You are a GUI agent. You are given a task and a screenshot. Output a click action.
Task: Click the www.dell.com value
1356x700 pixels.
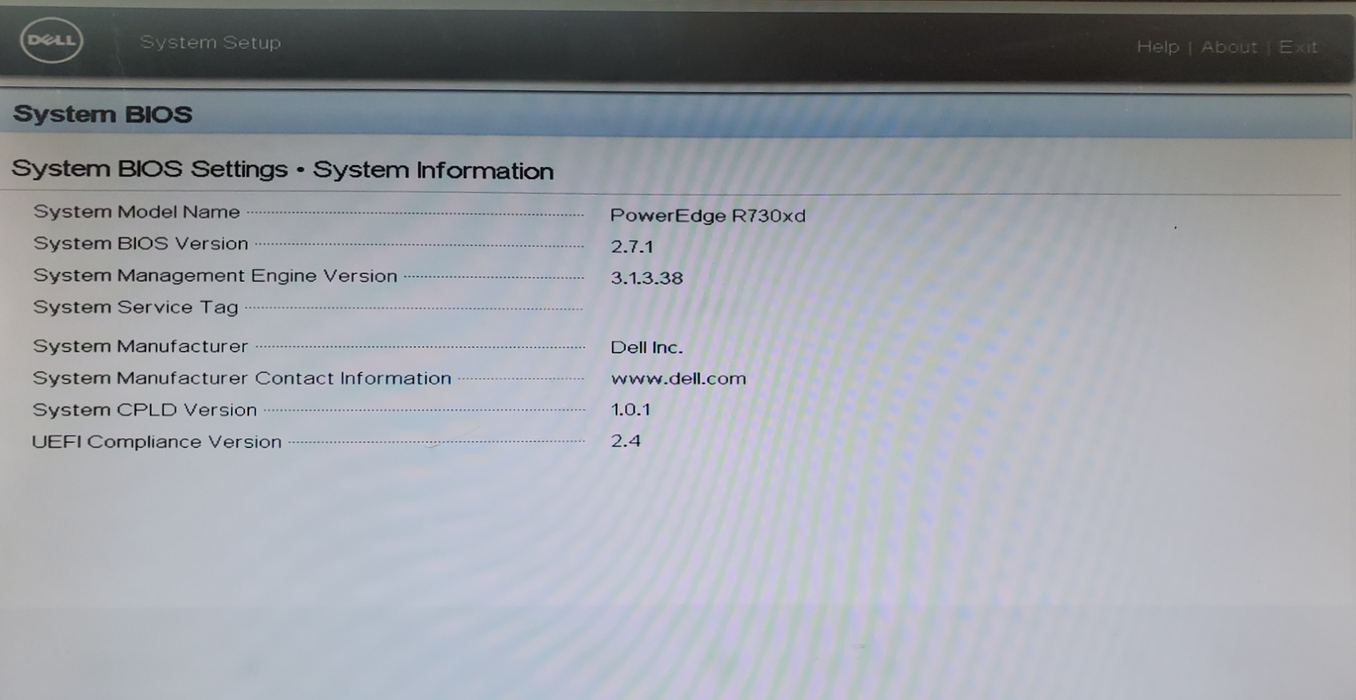point(678,378)
